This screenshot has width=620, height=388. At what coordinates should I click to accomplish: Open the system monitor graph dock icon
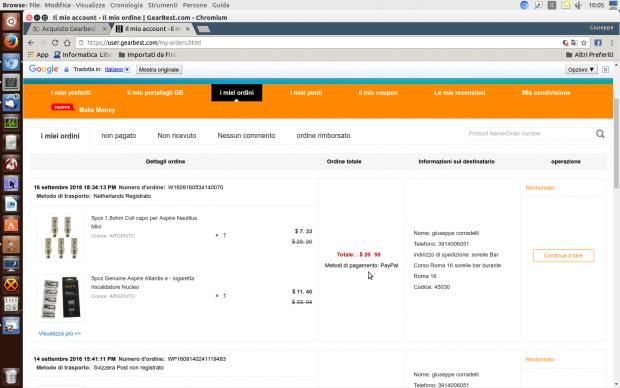[11, 123]
